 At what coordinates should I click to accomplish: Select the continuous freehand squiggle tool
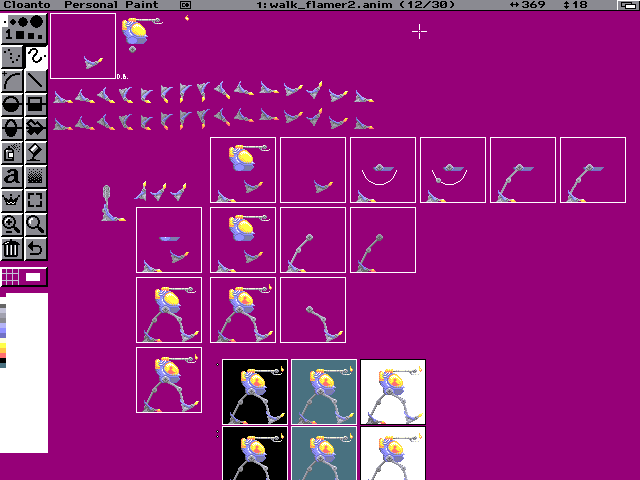pos(36,57)
